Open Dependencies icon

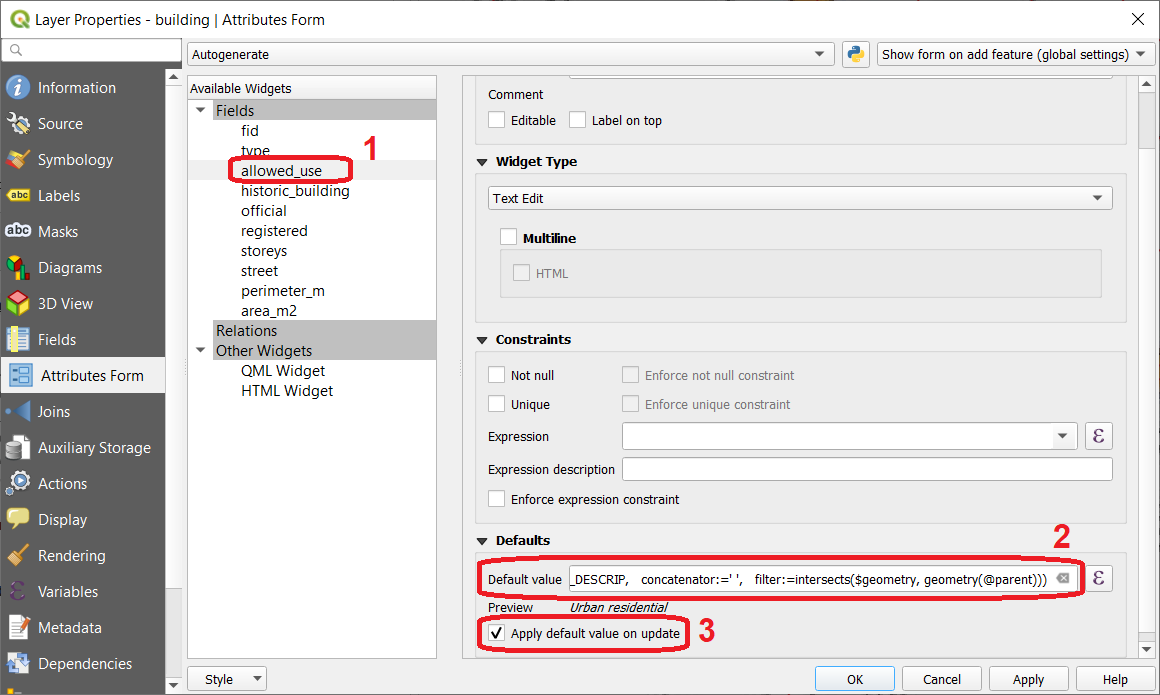pyautogui.click(x=18, y=663)
